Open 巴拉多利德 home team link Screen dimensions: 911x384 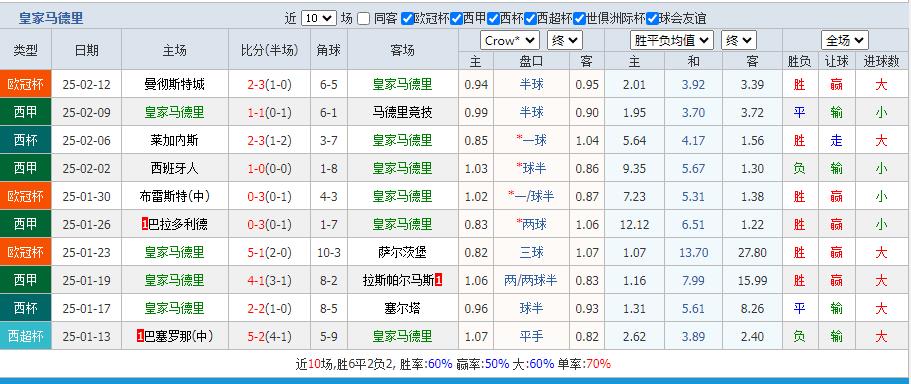[178, 224]
